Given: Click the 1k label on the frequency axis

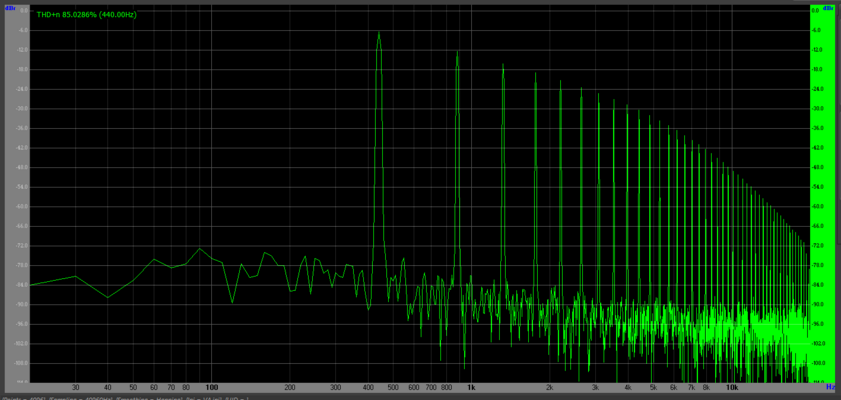Looking at the screenshot, I should [x=471, y=387].
